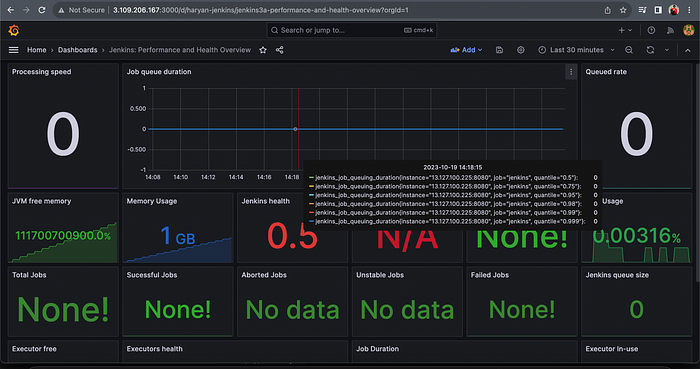Screen dimensions: 700x369
Task: Click the Executors health panel title
Action: (x=154, y=349)
